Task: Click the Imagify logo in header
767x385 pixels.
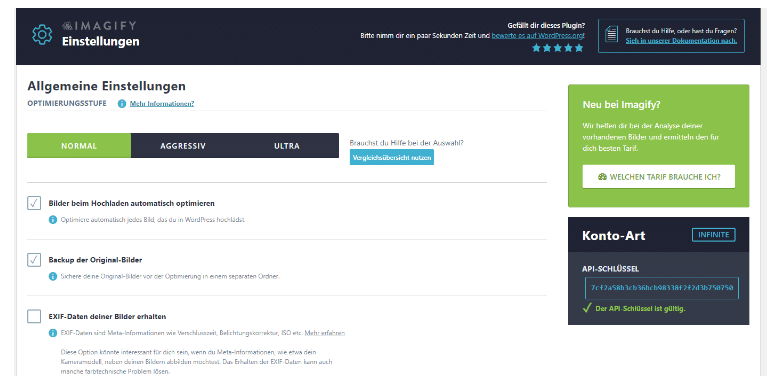Action: point(99,26)
